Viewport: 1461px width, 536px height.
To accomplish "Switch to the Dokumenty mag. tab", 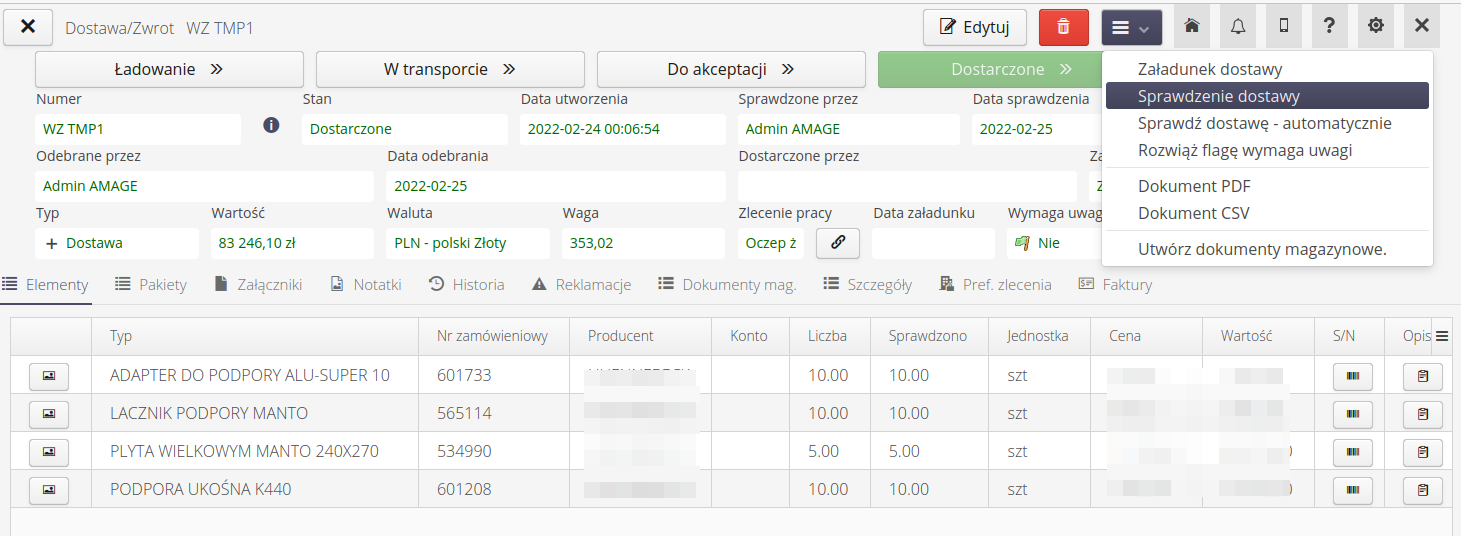I will [x=727, y=284].
